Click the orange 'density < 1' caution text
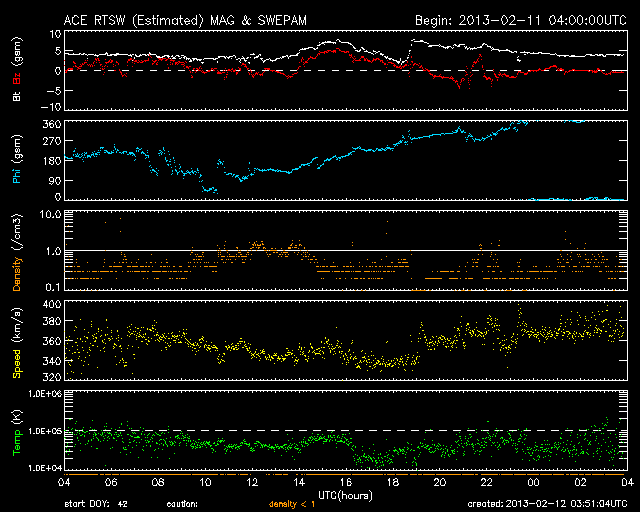Screen dimensions: 640x512 (292, 504)
